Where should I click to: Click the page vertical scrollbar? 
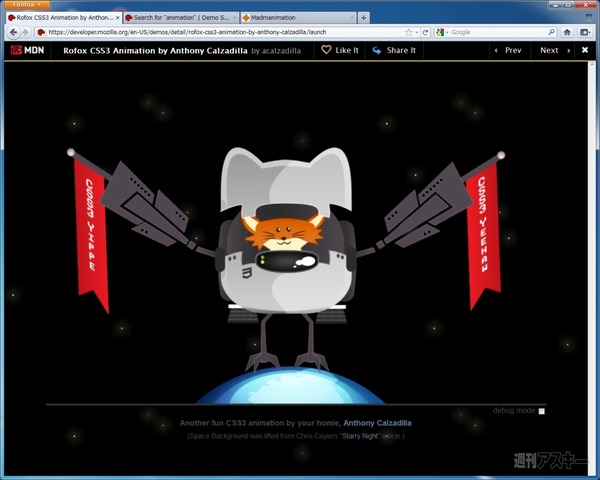point(592,268)
